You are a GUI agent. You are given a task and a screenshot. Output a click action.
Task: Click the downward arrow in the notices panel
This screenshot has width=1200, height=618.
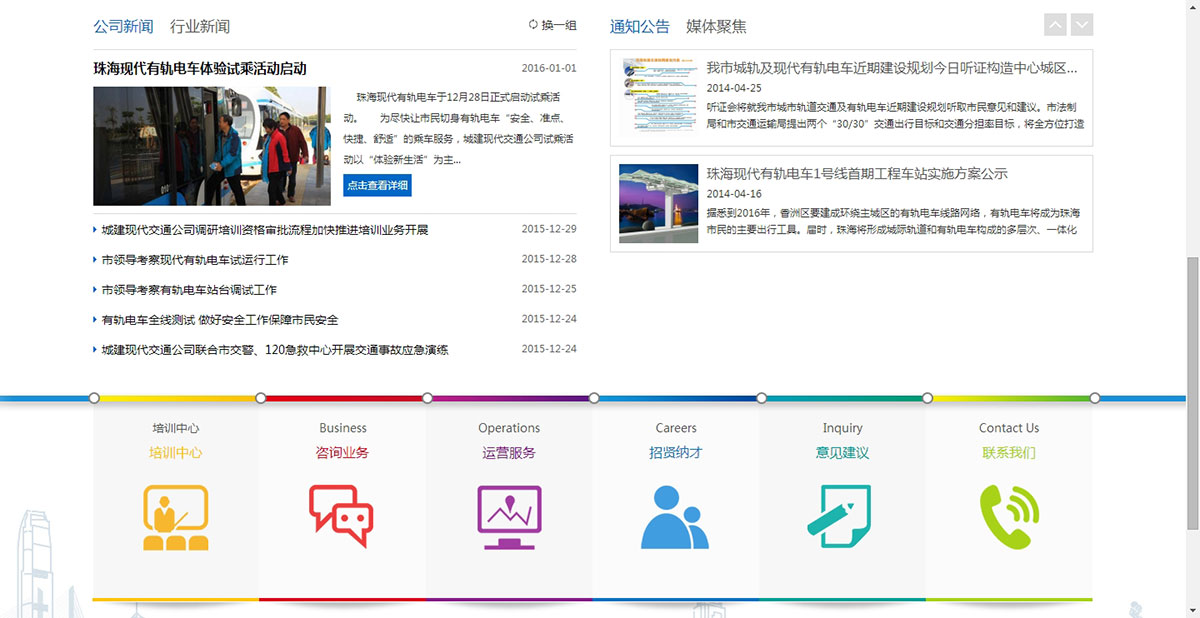(x=1080, y=24)
